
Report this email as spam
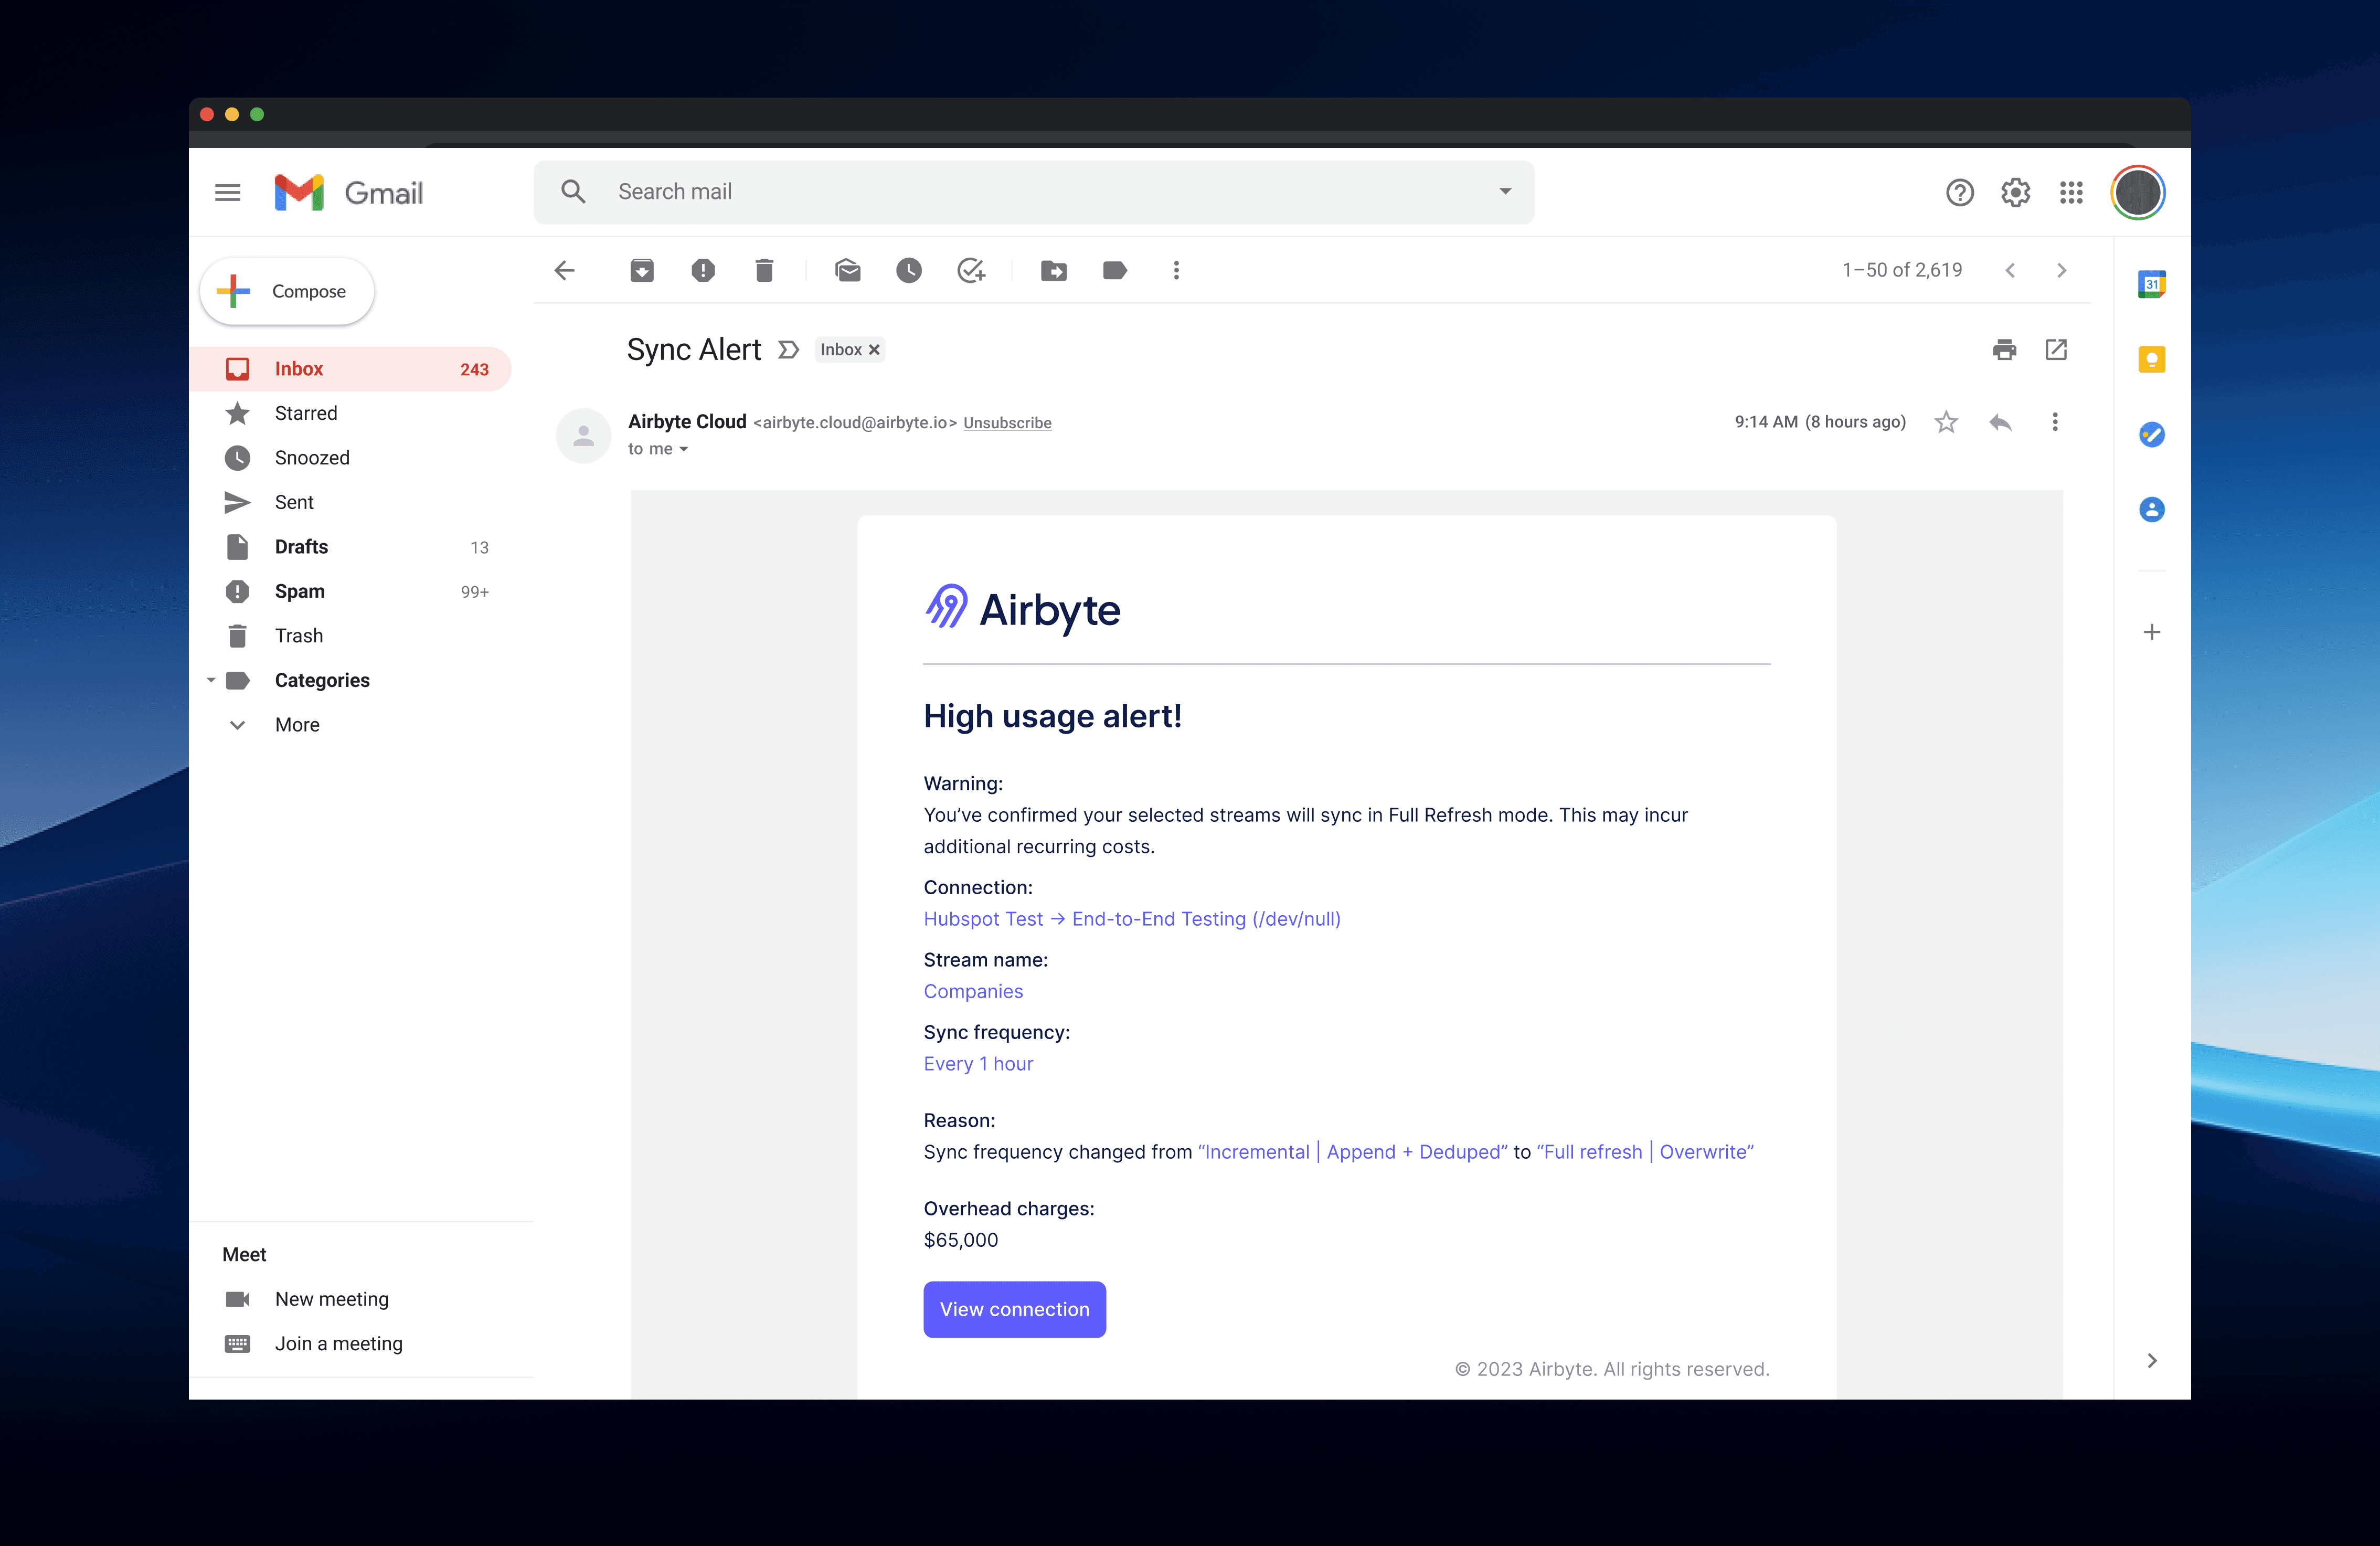(x=703, y=270)
